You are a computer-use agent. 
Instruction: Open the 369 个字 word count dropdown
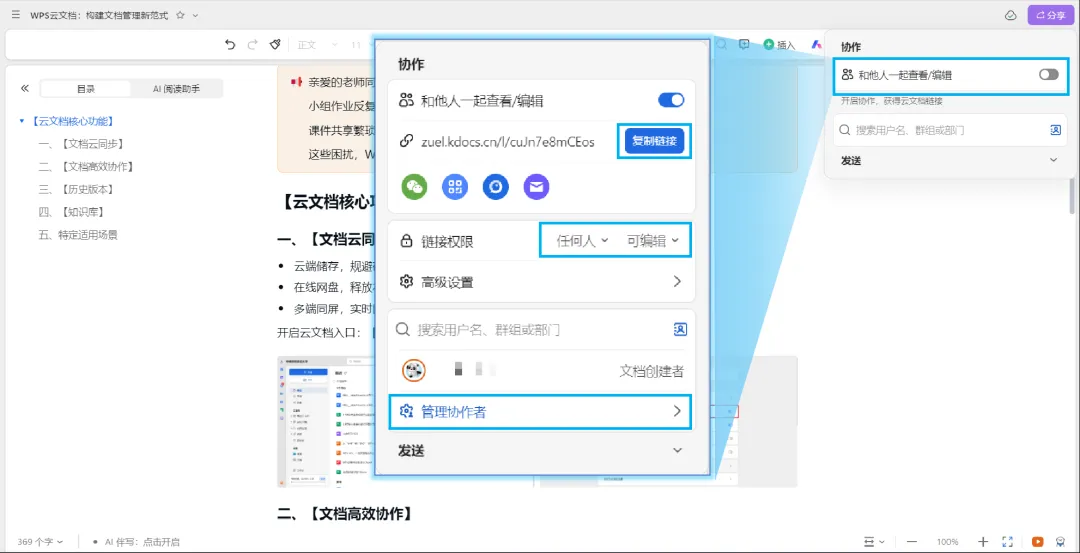tap(41, 542)
